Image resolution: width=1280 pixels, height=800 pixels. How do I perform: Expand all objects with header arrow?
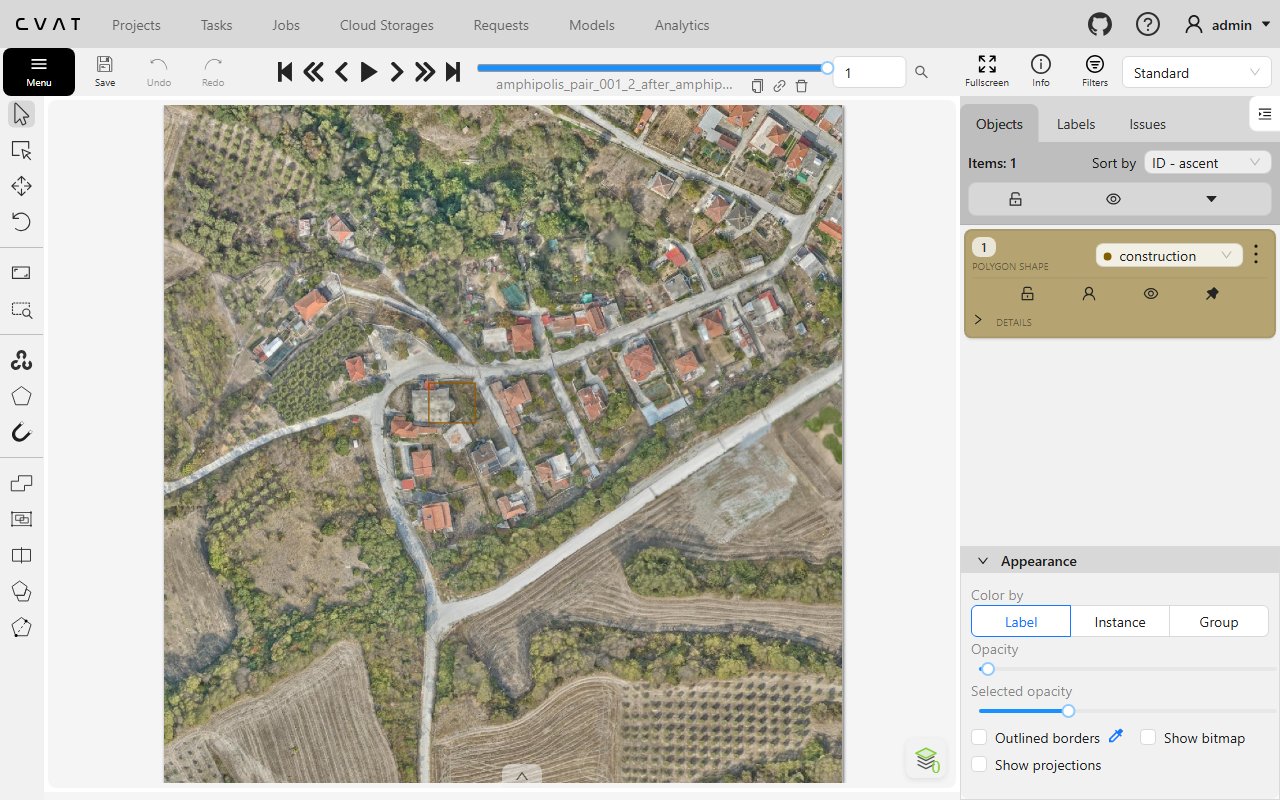click(1211, 199)
